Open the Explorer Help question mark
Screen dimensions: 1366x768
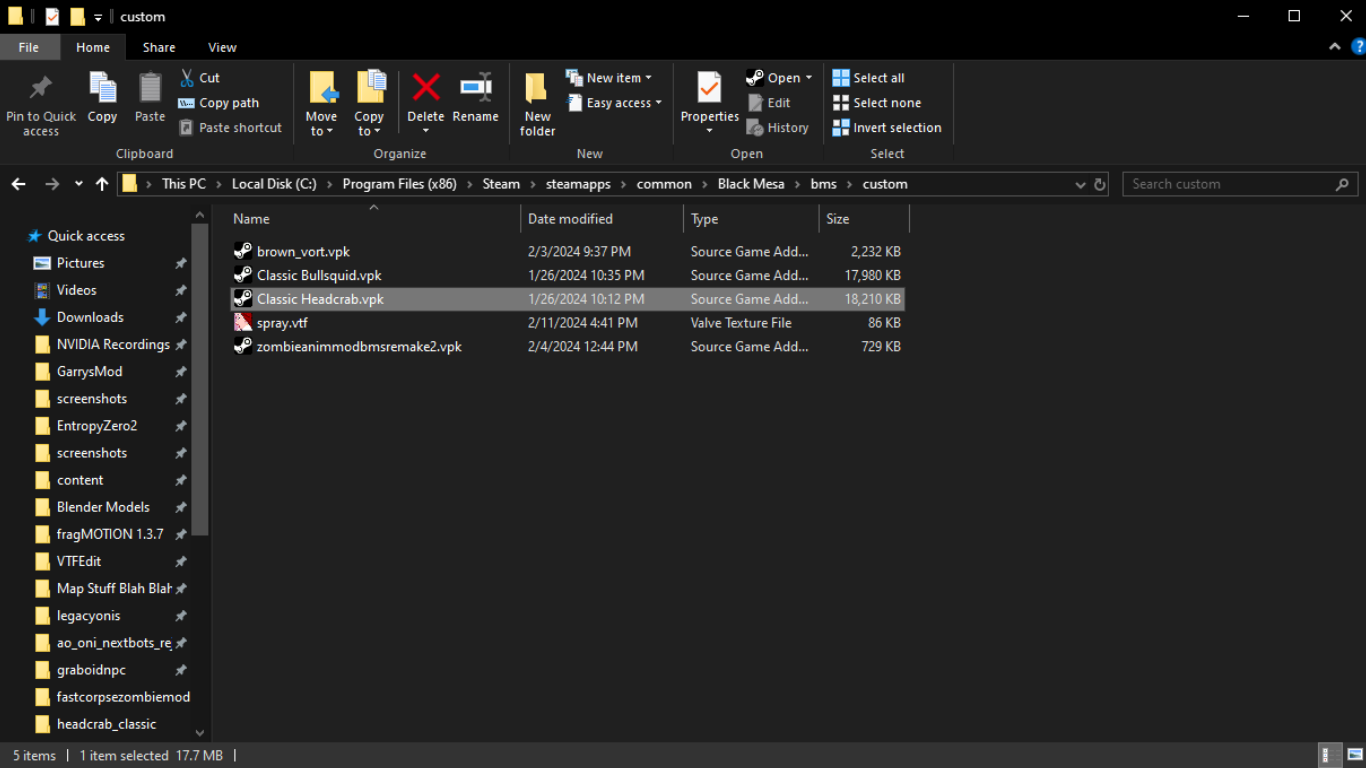(x=1358, y=47)
